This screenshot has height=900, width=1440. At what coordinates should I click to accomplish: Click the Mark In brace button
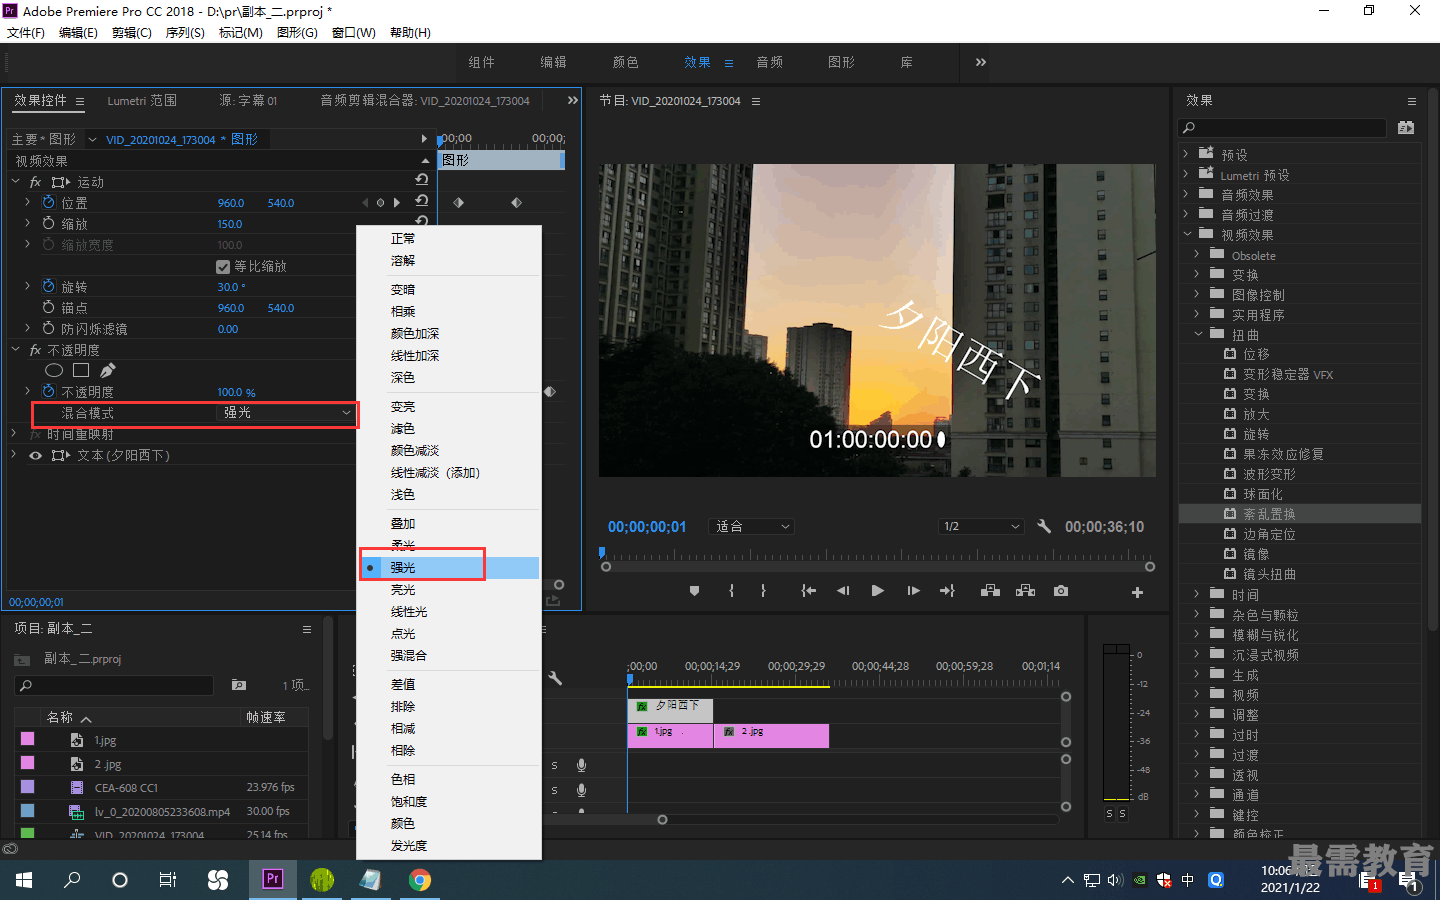coord(732,591)
